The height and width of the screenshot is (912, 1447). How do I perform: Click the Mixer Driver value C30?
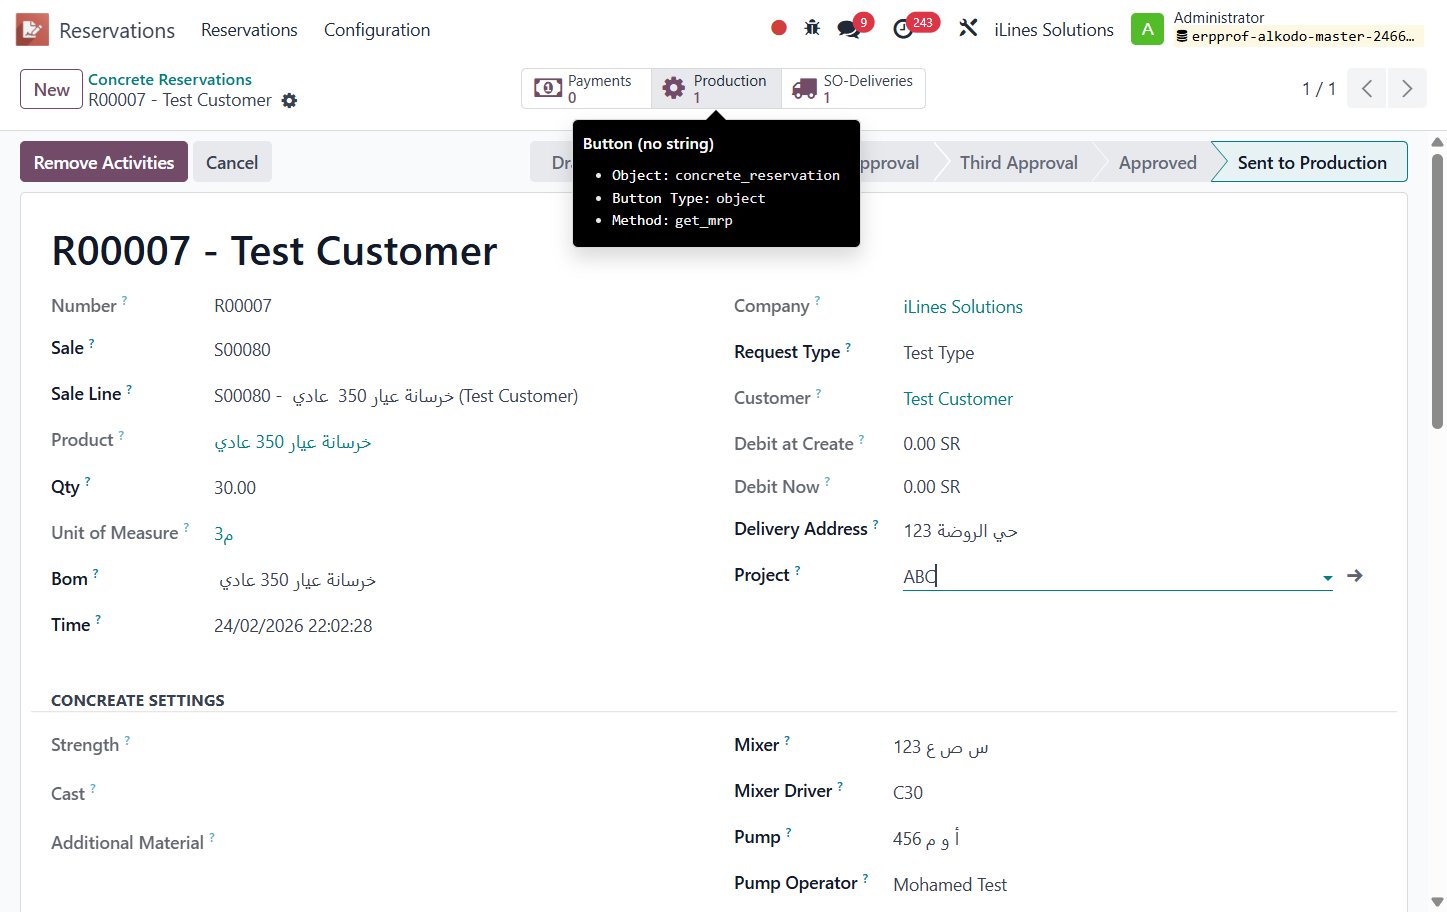tap(908, 793)
